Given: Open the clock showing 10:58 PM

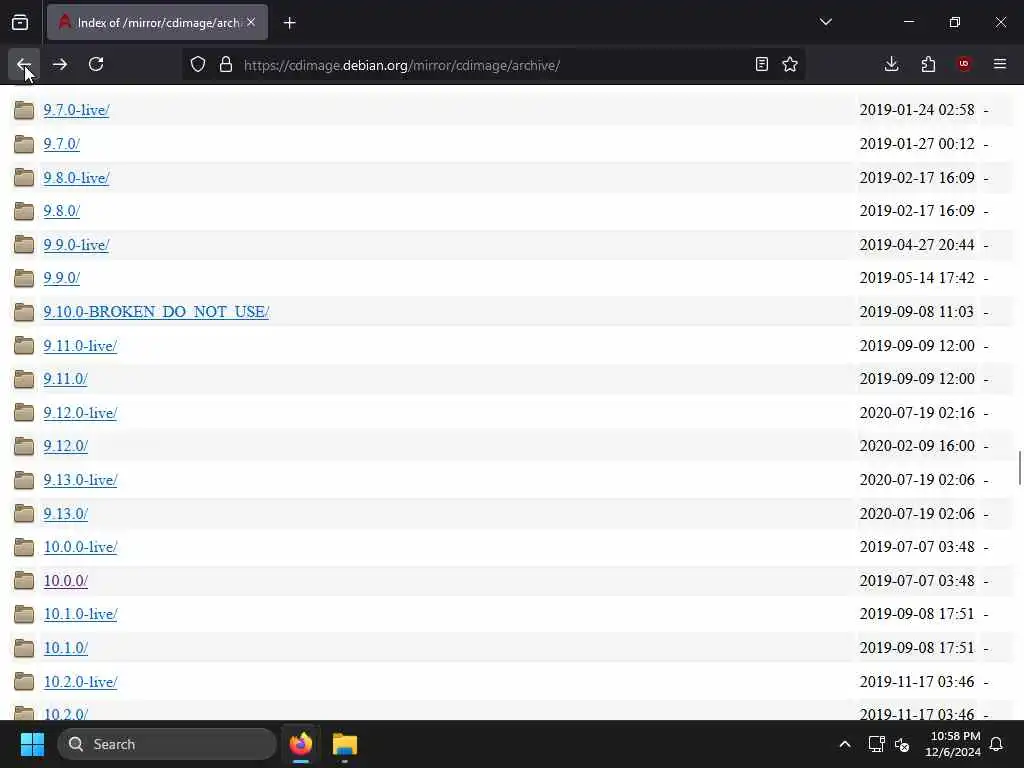Looking at the screenshot, I should (953, 744).
